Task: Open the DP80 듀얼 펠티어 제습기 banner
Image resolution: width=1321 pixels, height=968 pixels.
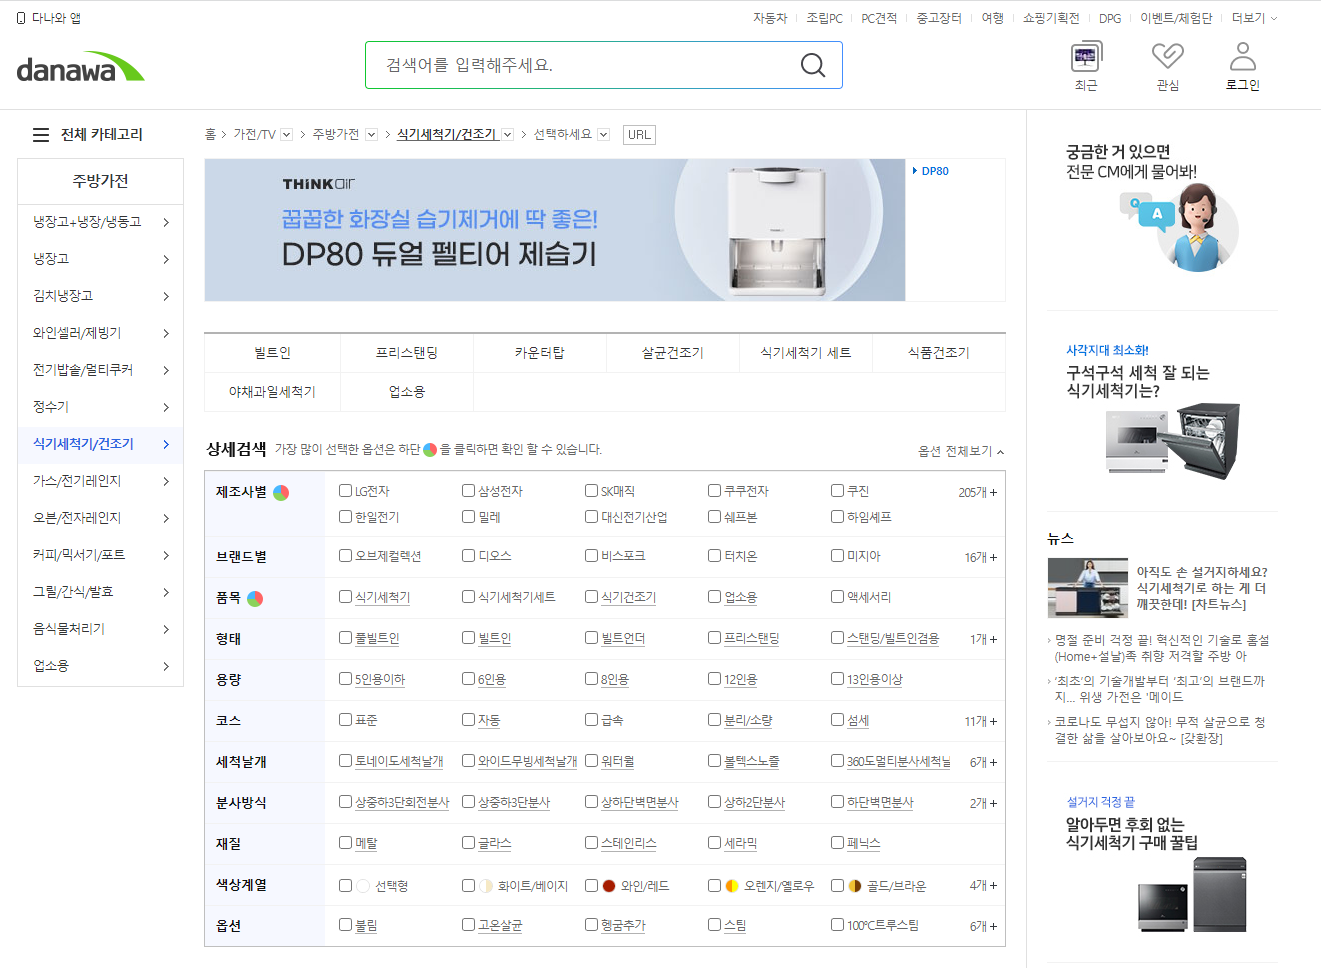Action: click(555, 230)
